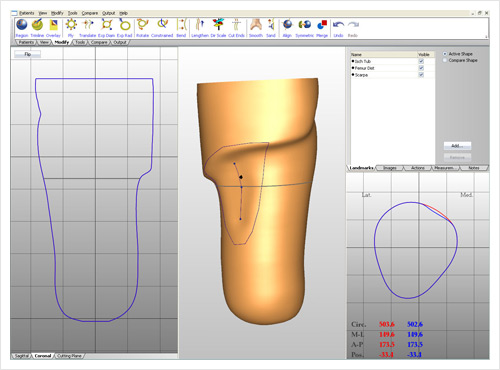
Task: Switch to the Coronal view tab
Action: tap(43, 356)
